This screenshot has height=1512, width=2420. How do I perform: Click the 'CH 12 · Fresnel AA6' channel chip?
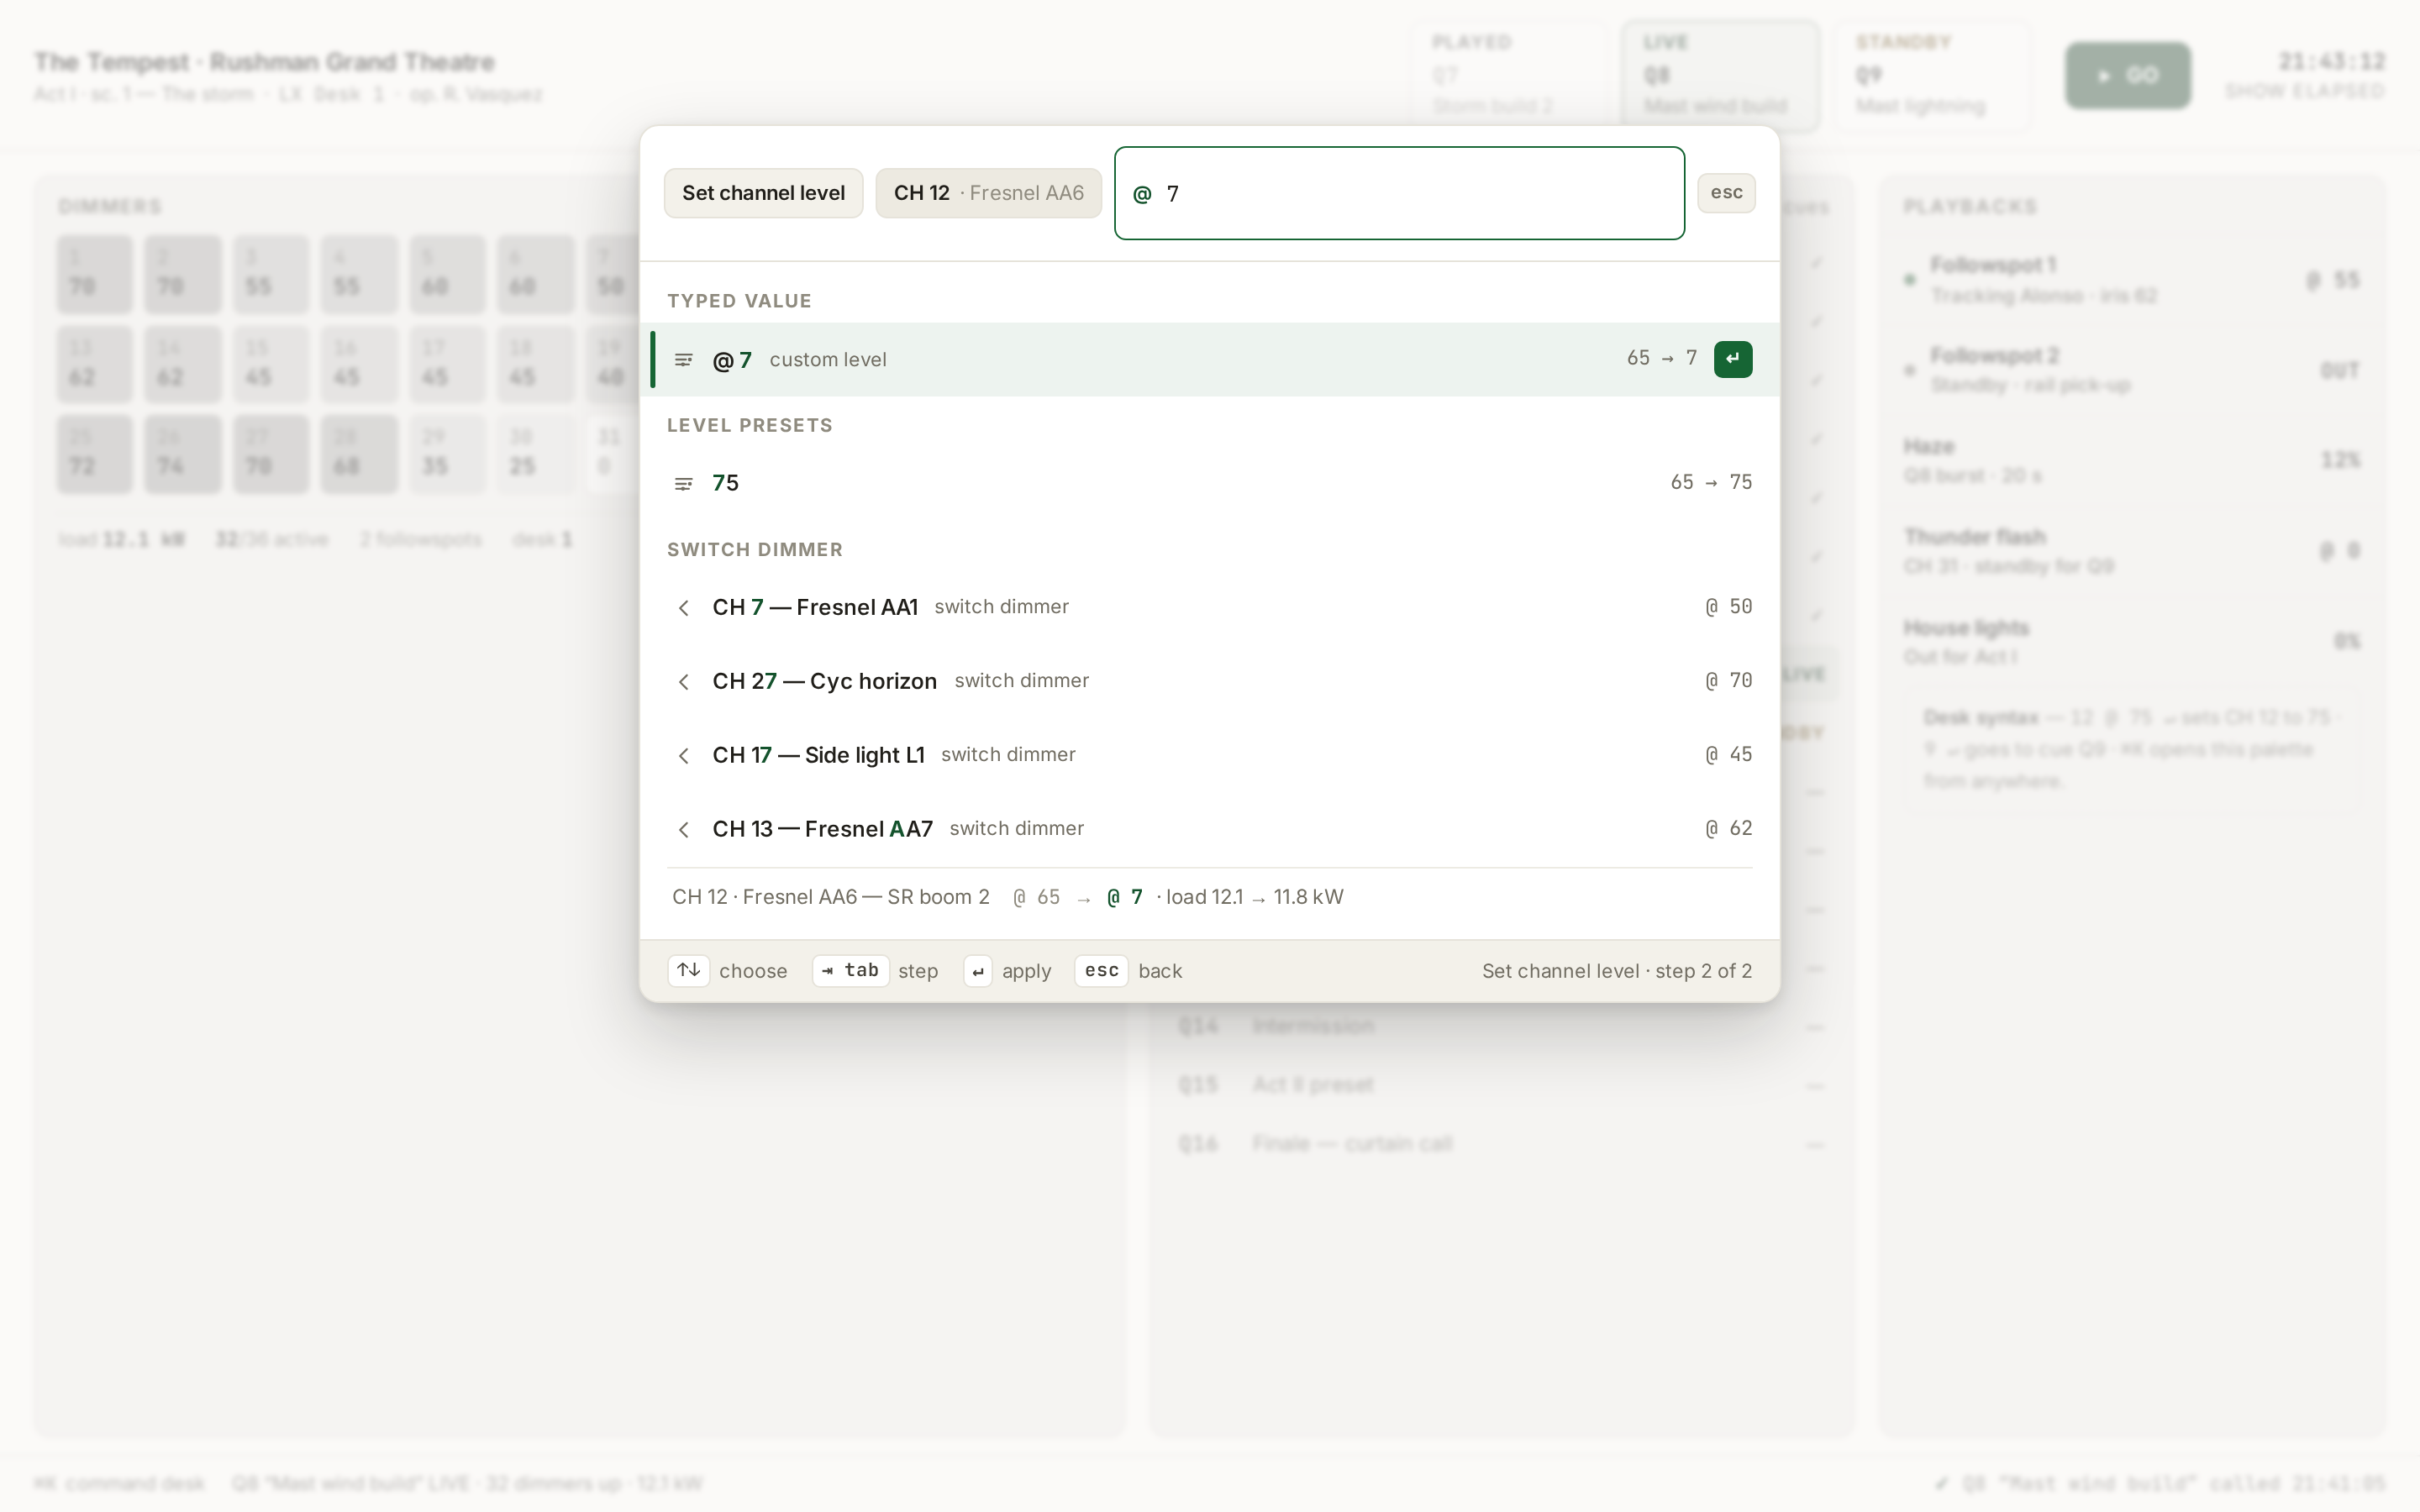pyautogui.click(x=988, y=193)
